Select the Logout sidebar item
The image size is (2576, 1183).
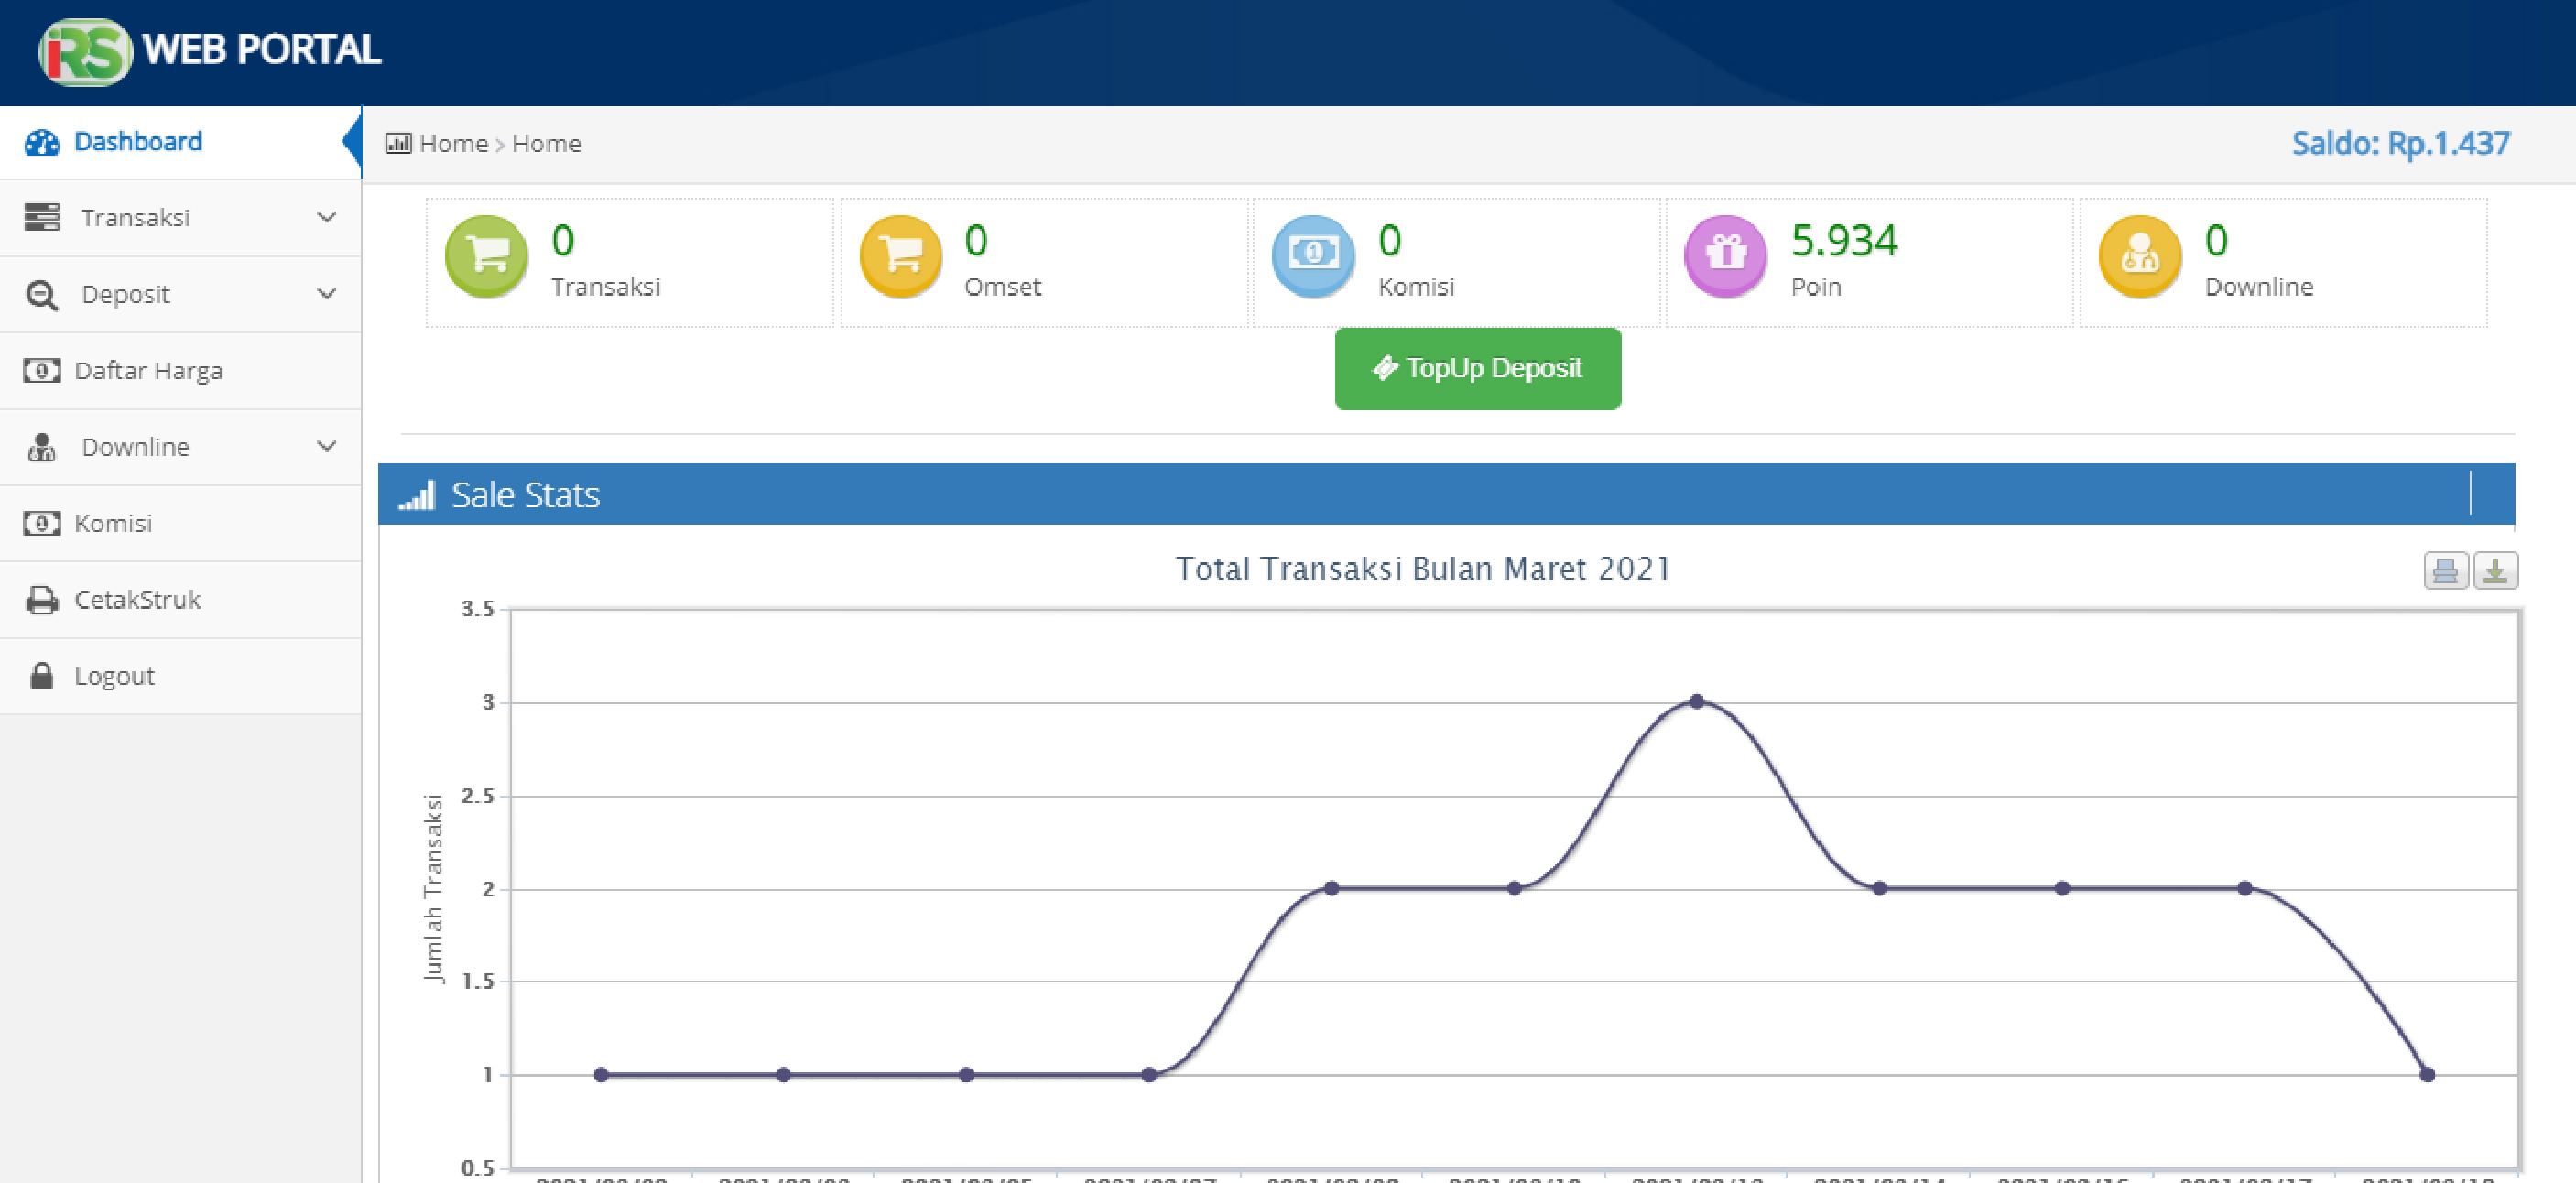[114, 676]
